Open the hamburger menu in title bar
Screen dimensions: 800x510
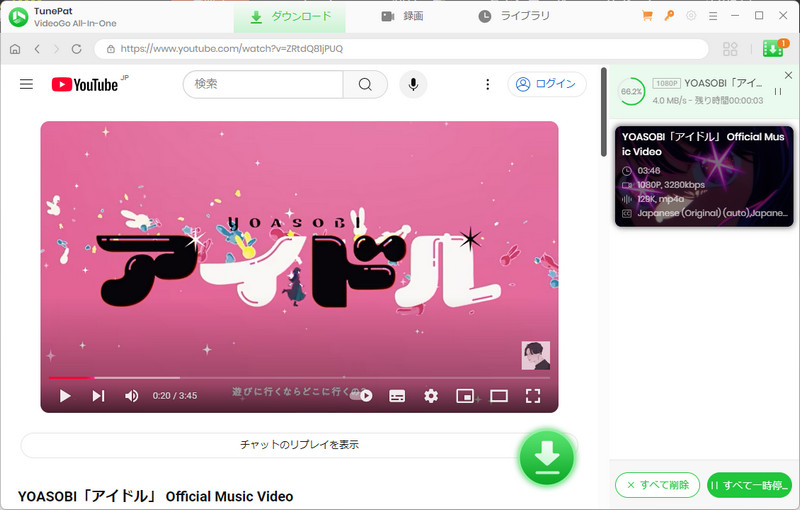pos(713,16)
